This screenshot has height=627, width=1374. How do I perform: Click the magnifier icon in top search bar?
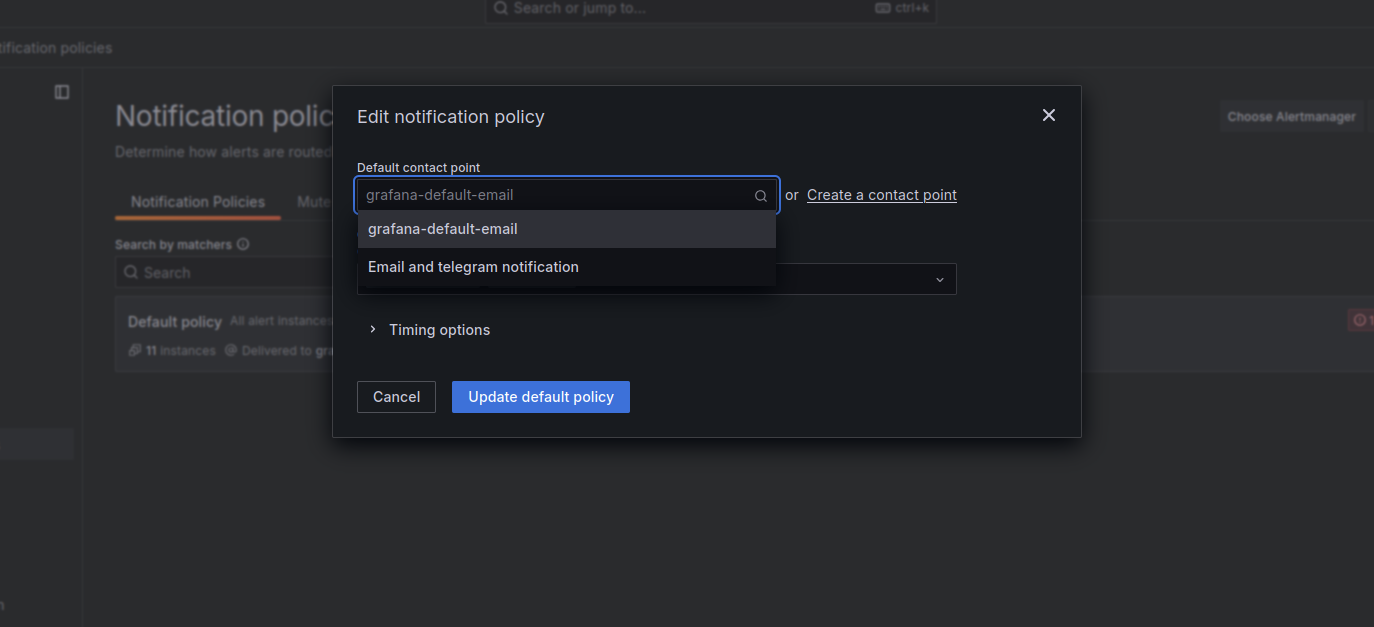click(501, 8)
